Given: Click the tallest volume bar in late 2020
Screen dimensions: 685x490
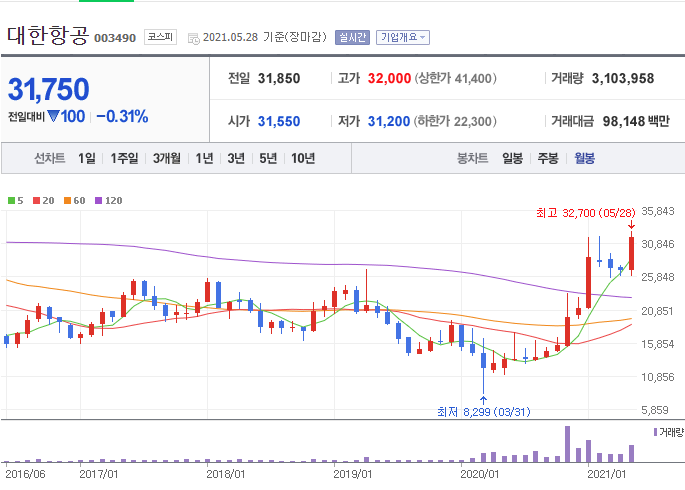Looking at the screenshot, I should coord(567,444).
